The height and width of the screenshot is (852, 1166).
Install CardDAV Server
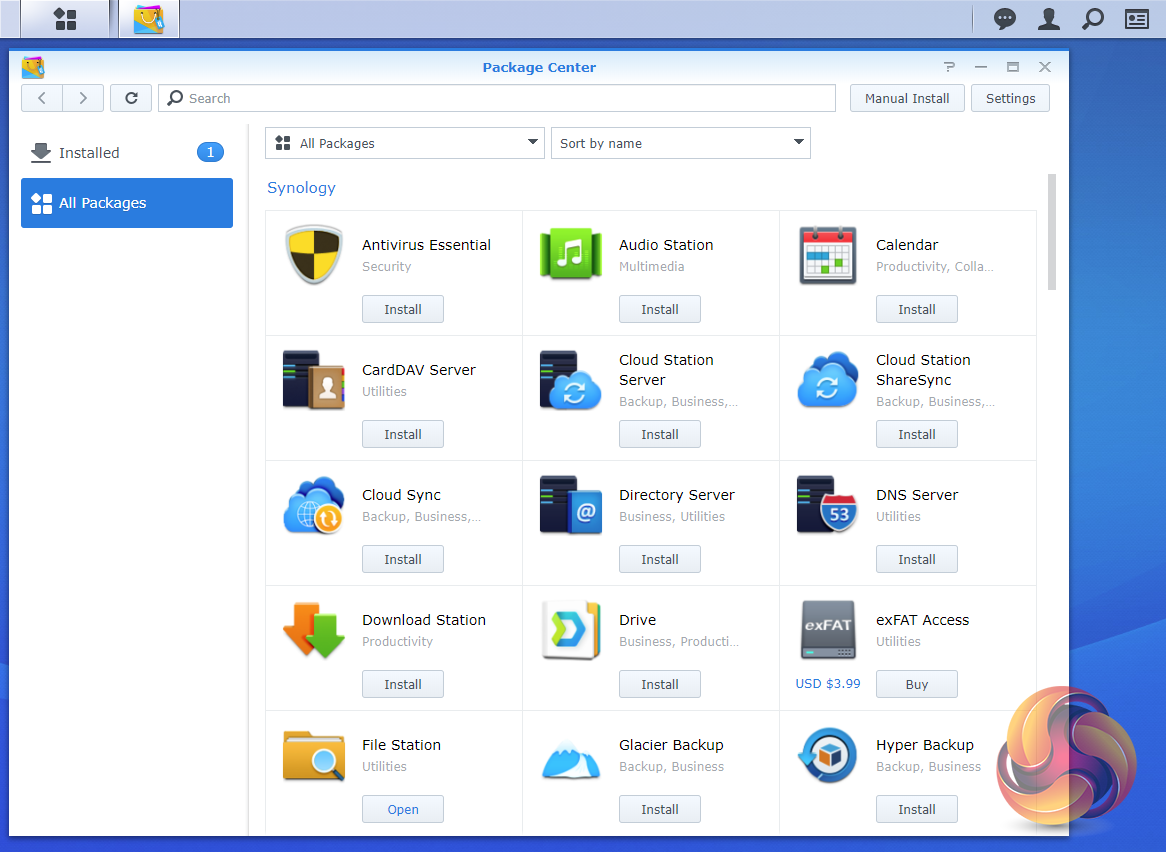[x=402, y=434]
